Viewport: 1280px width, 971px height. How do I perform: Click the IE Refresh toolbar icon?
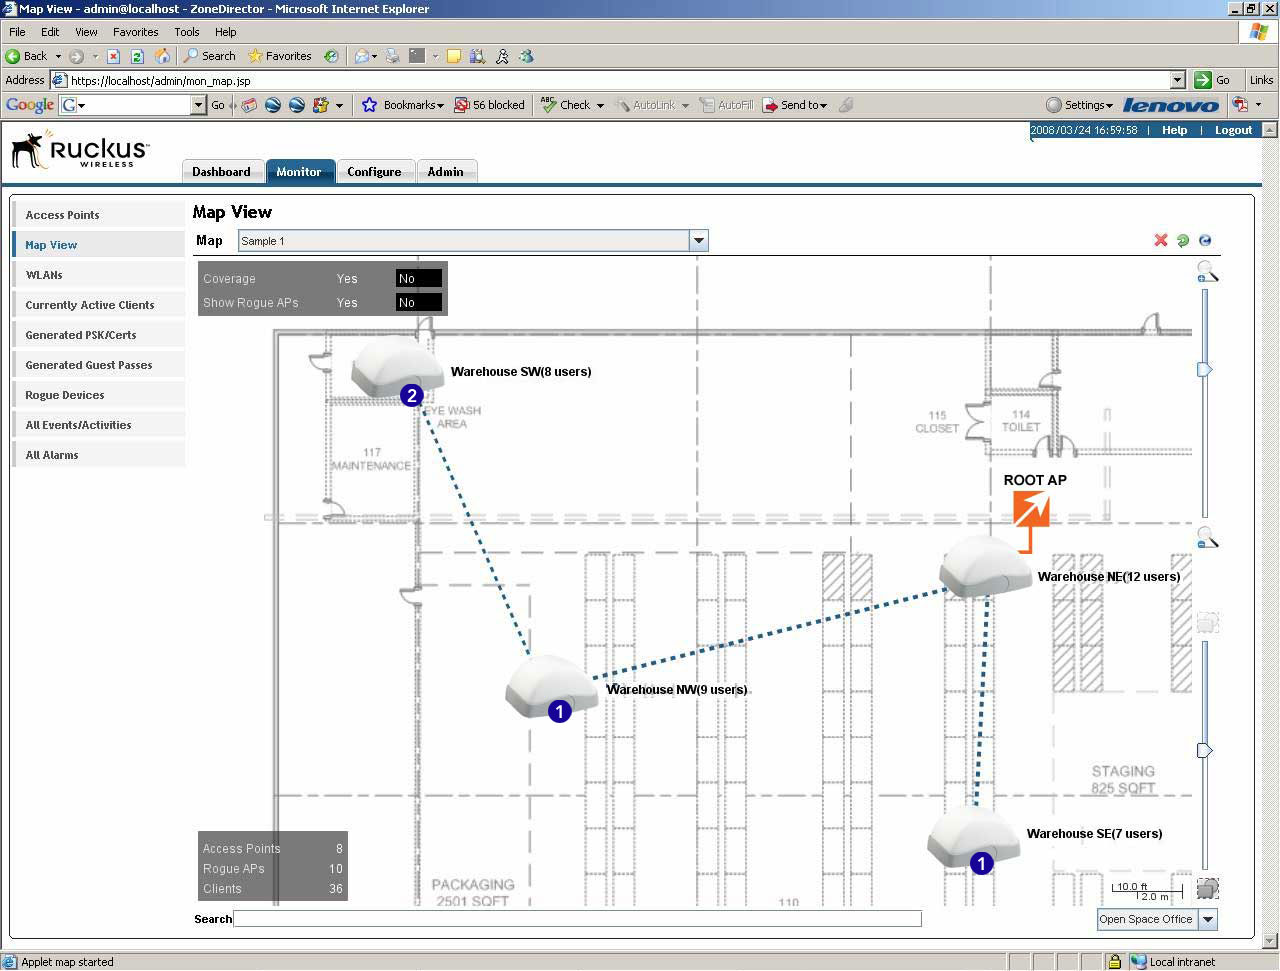coord(137,56)
